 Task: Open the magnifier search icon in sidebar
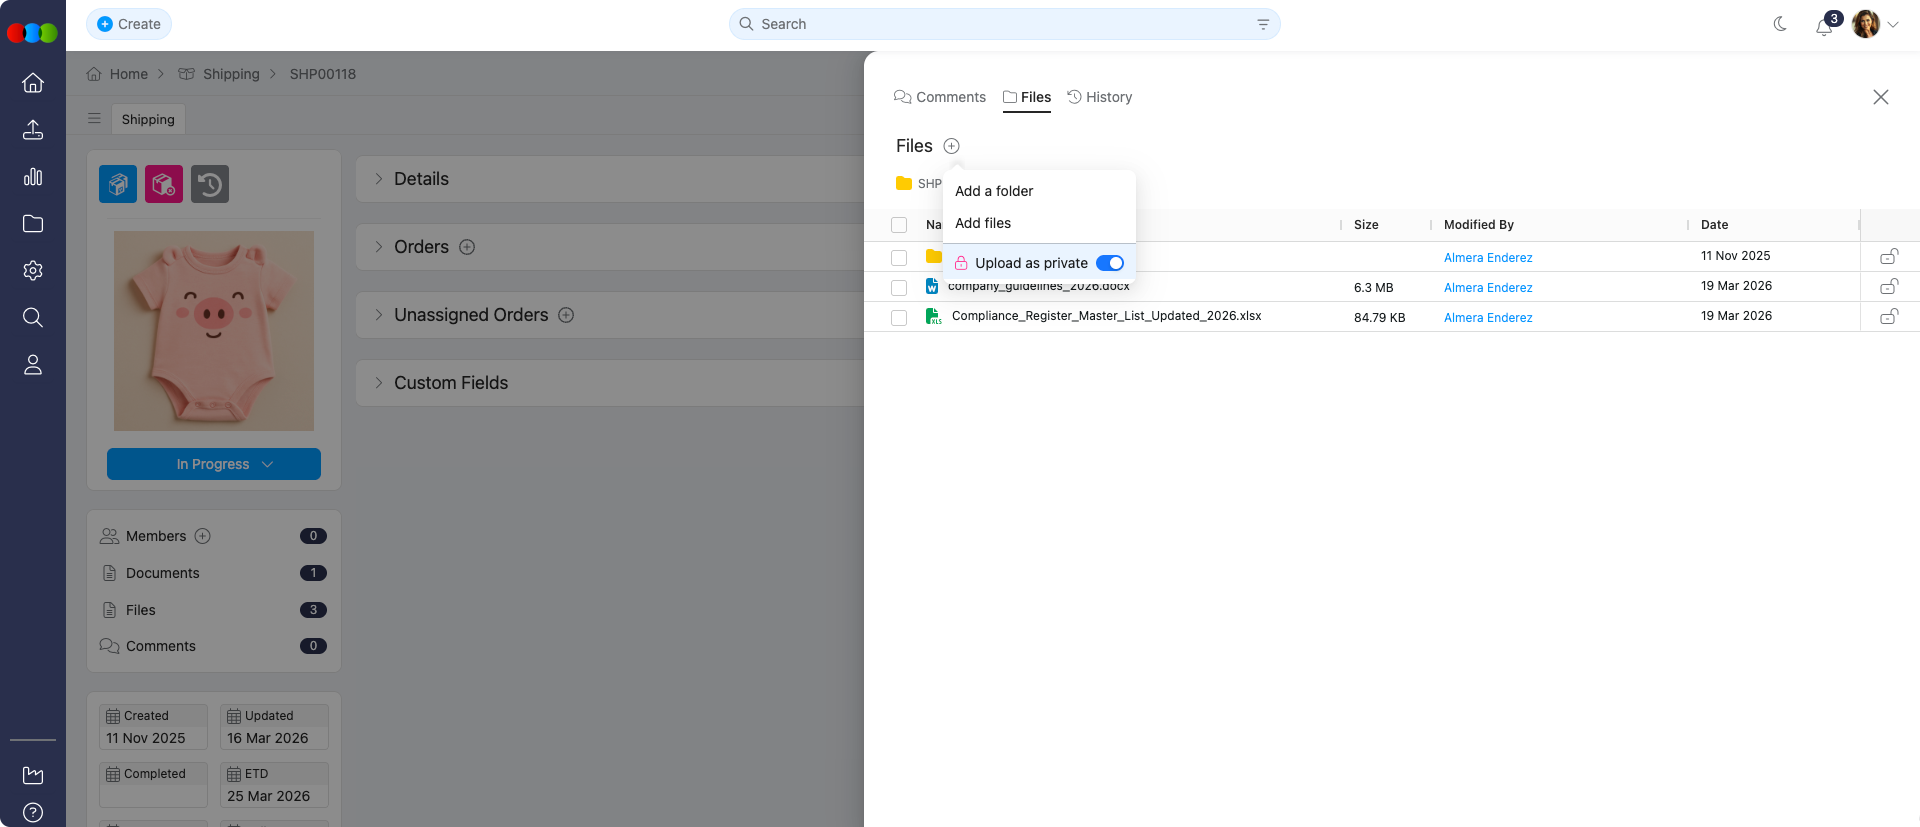click(33, 318)
